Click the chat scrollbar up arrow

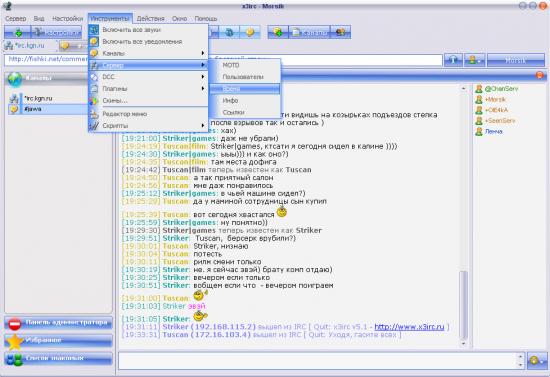[x=463, y=88]
